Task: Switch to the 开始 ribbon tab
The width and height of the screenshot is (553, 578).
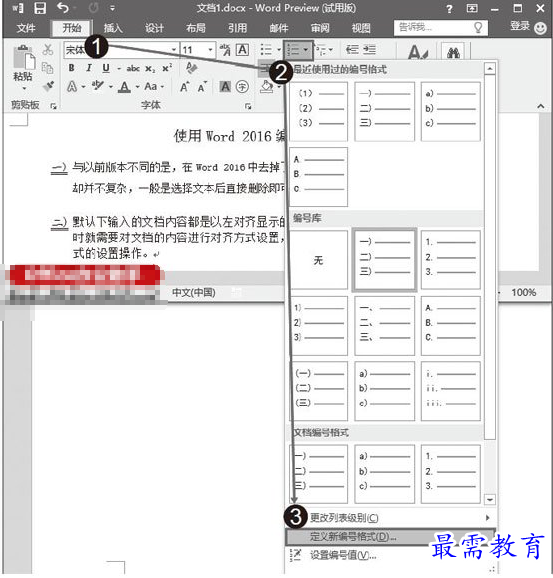Action: (72, 28)
